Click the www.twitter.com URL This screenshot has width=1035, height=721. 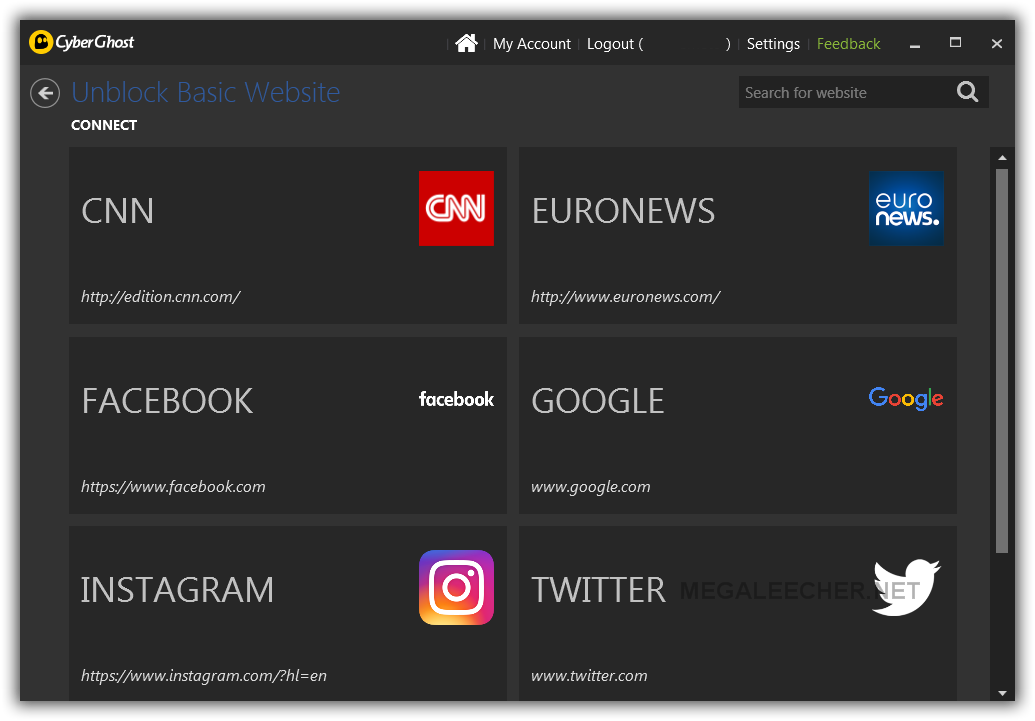[x=589, y=675]
